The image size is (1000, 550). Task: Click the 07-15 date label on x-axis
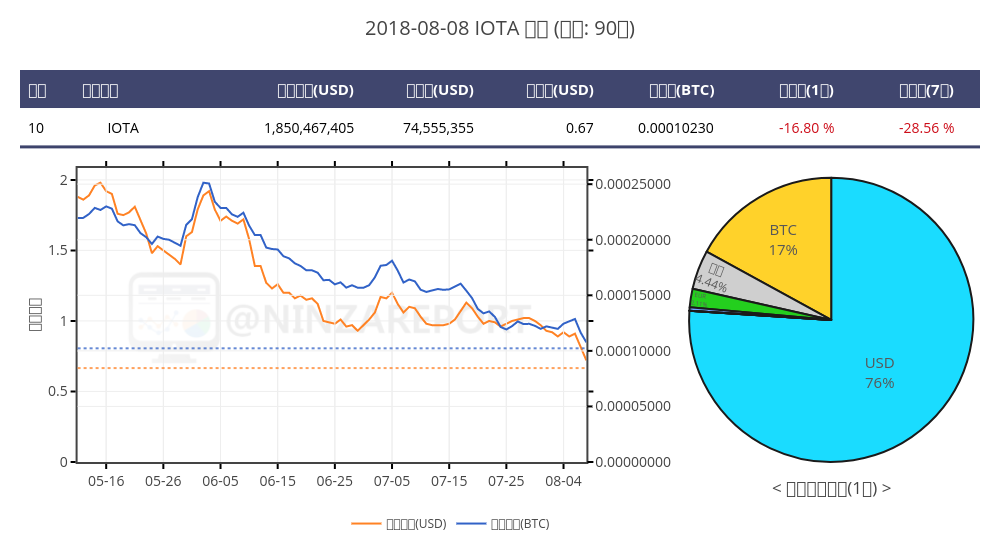[x=449, y=481]
